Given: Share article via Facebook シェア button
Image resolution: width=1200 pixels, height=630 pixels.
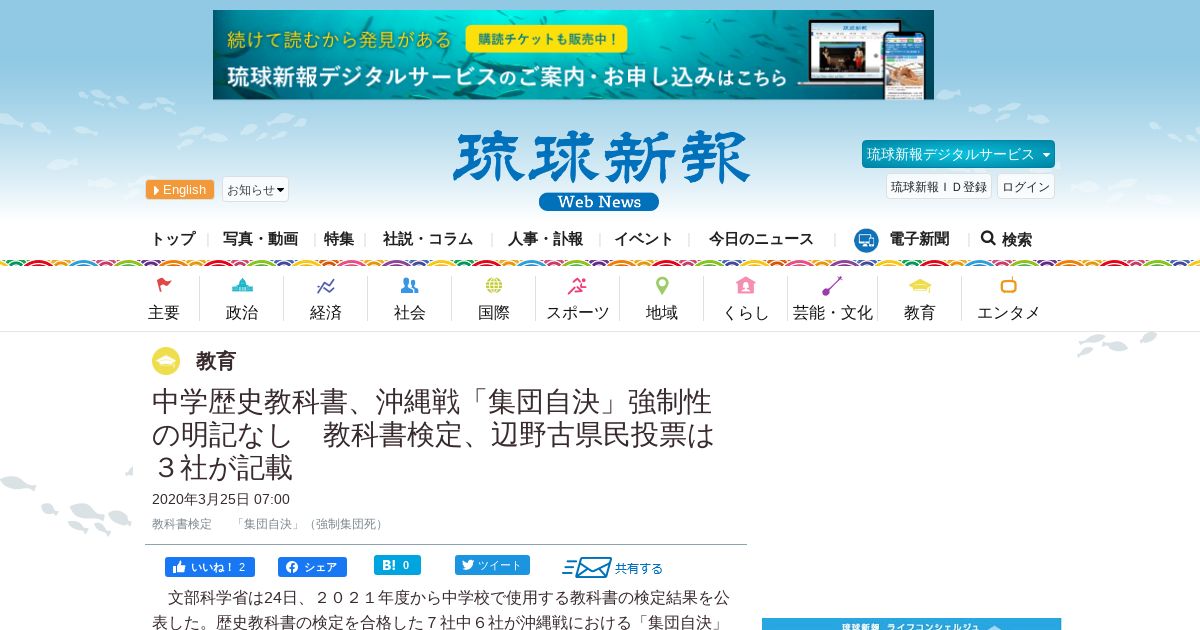Looking at the screenshot, I should tap(312, 567).
